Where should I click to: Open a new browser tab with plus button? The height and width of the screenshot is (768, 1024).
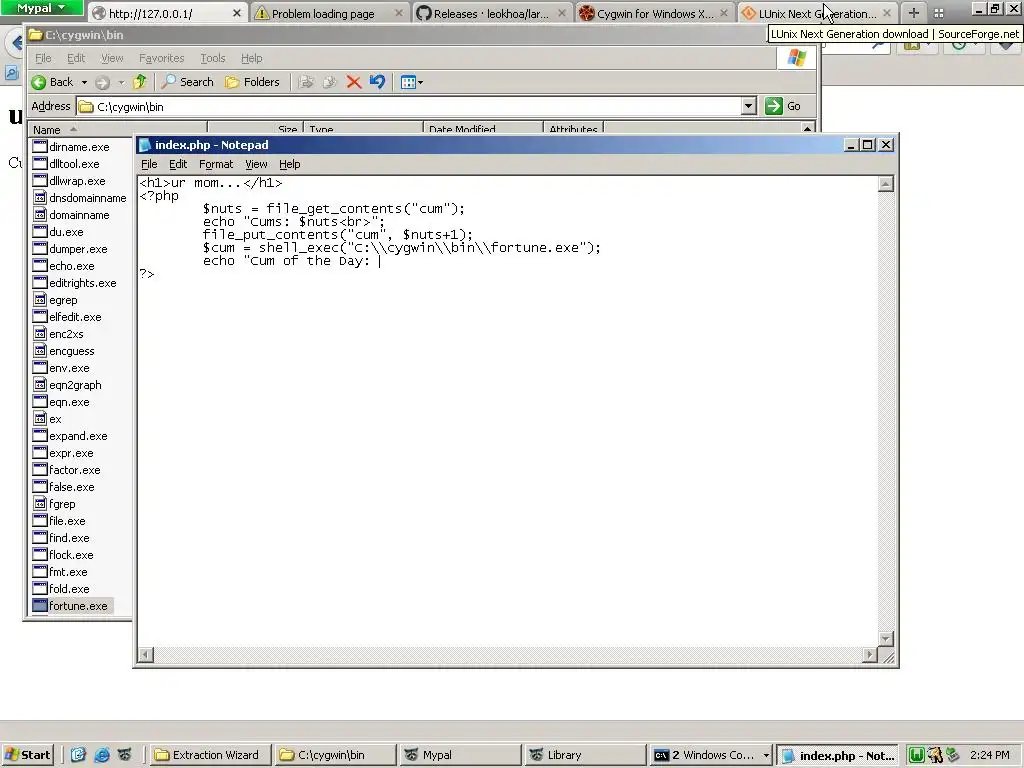914,13
